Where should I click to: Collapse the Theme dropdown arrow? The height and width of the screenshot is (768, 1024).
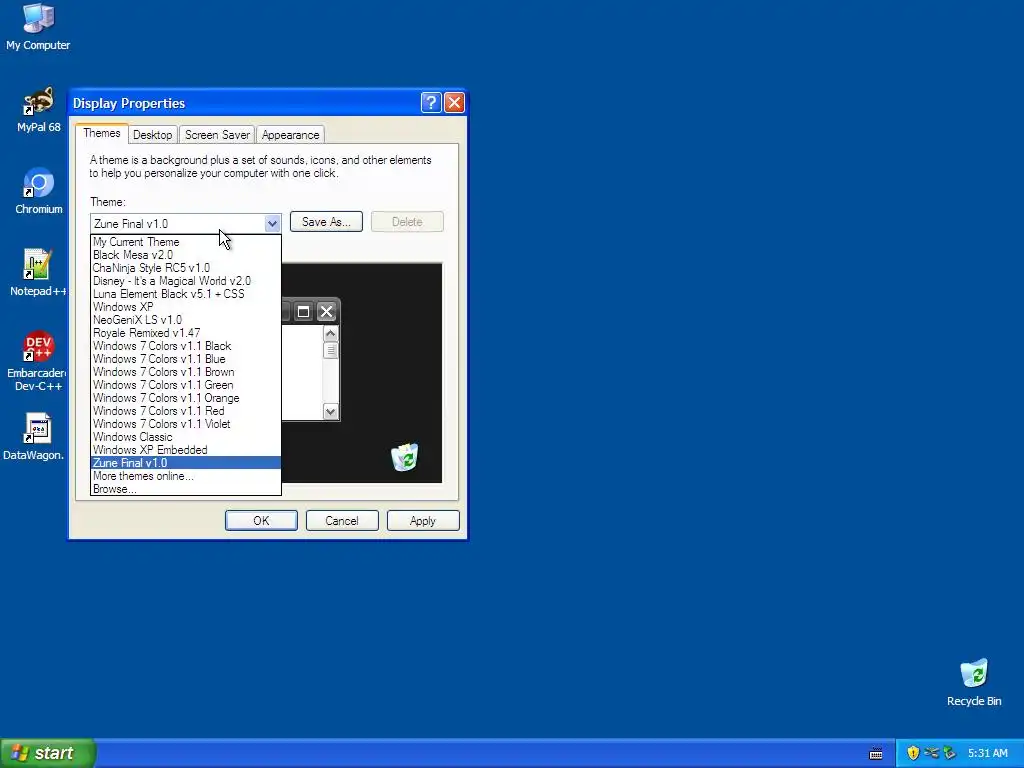272,223
